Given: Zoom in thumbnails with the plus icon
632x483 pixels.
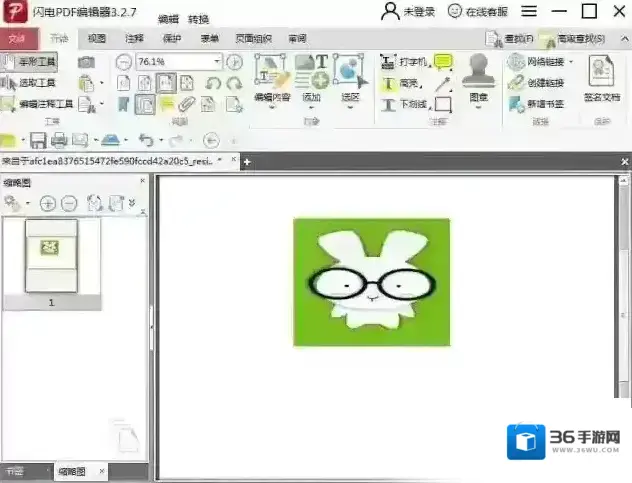Looking at the screenshot, I should click(47, 203).
